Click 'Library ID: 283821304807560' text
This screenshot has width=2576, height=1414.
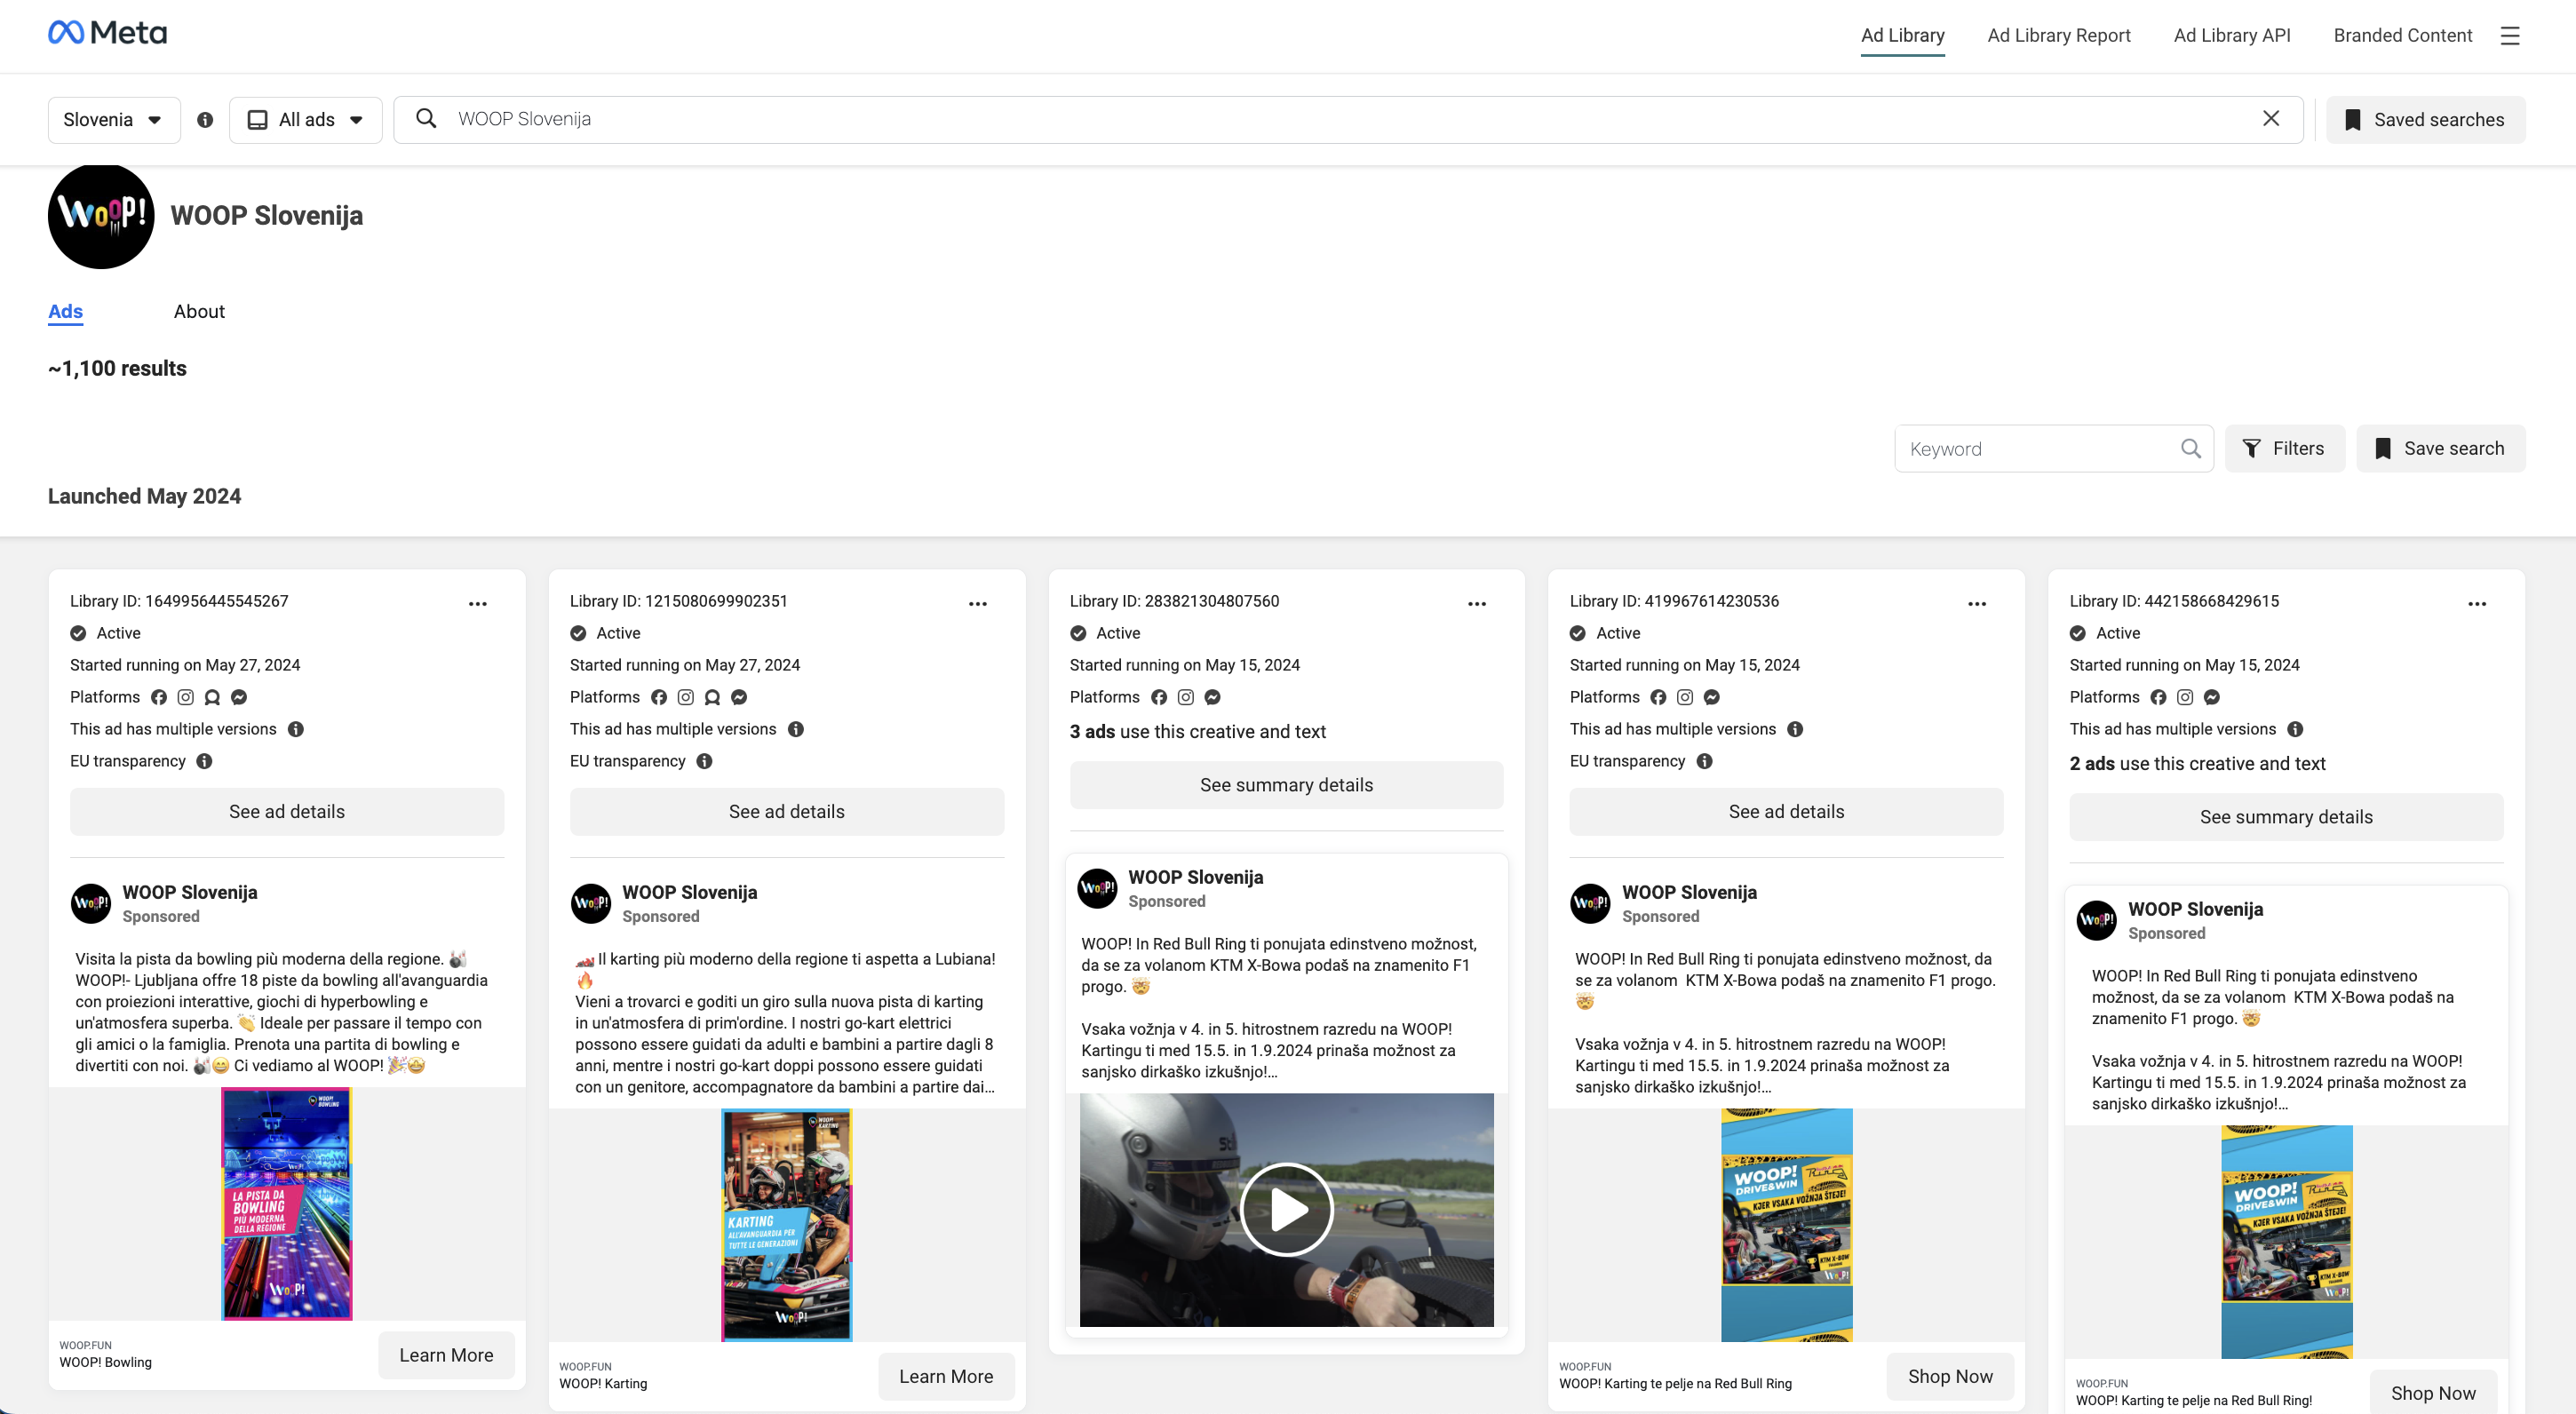coord(1174,601)
